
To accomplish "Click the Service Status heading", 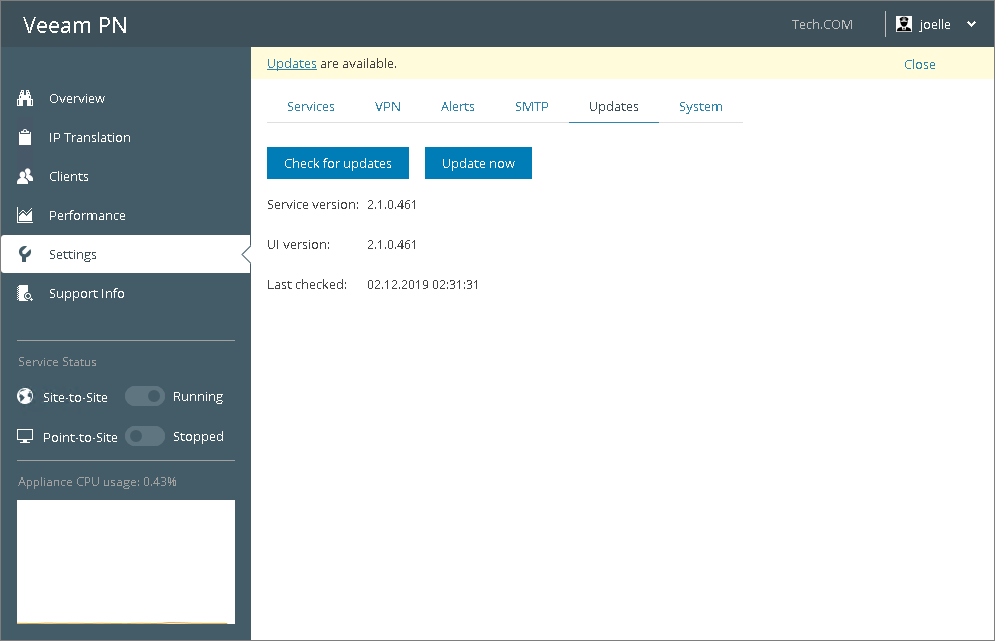I will click(x=57, y=362).
